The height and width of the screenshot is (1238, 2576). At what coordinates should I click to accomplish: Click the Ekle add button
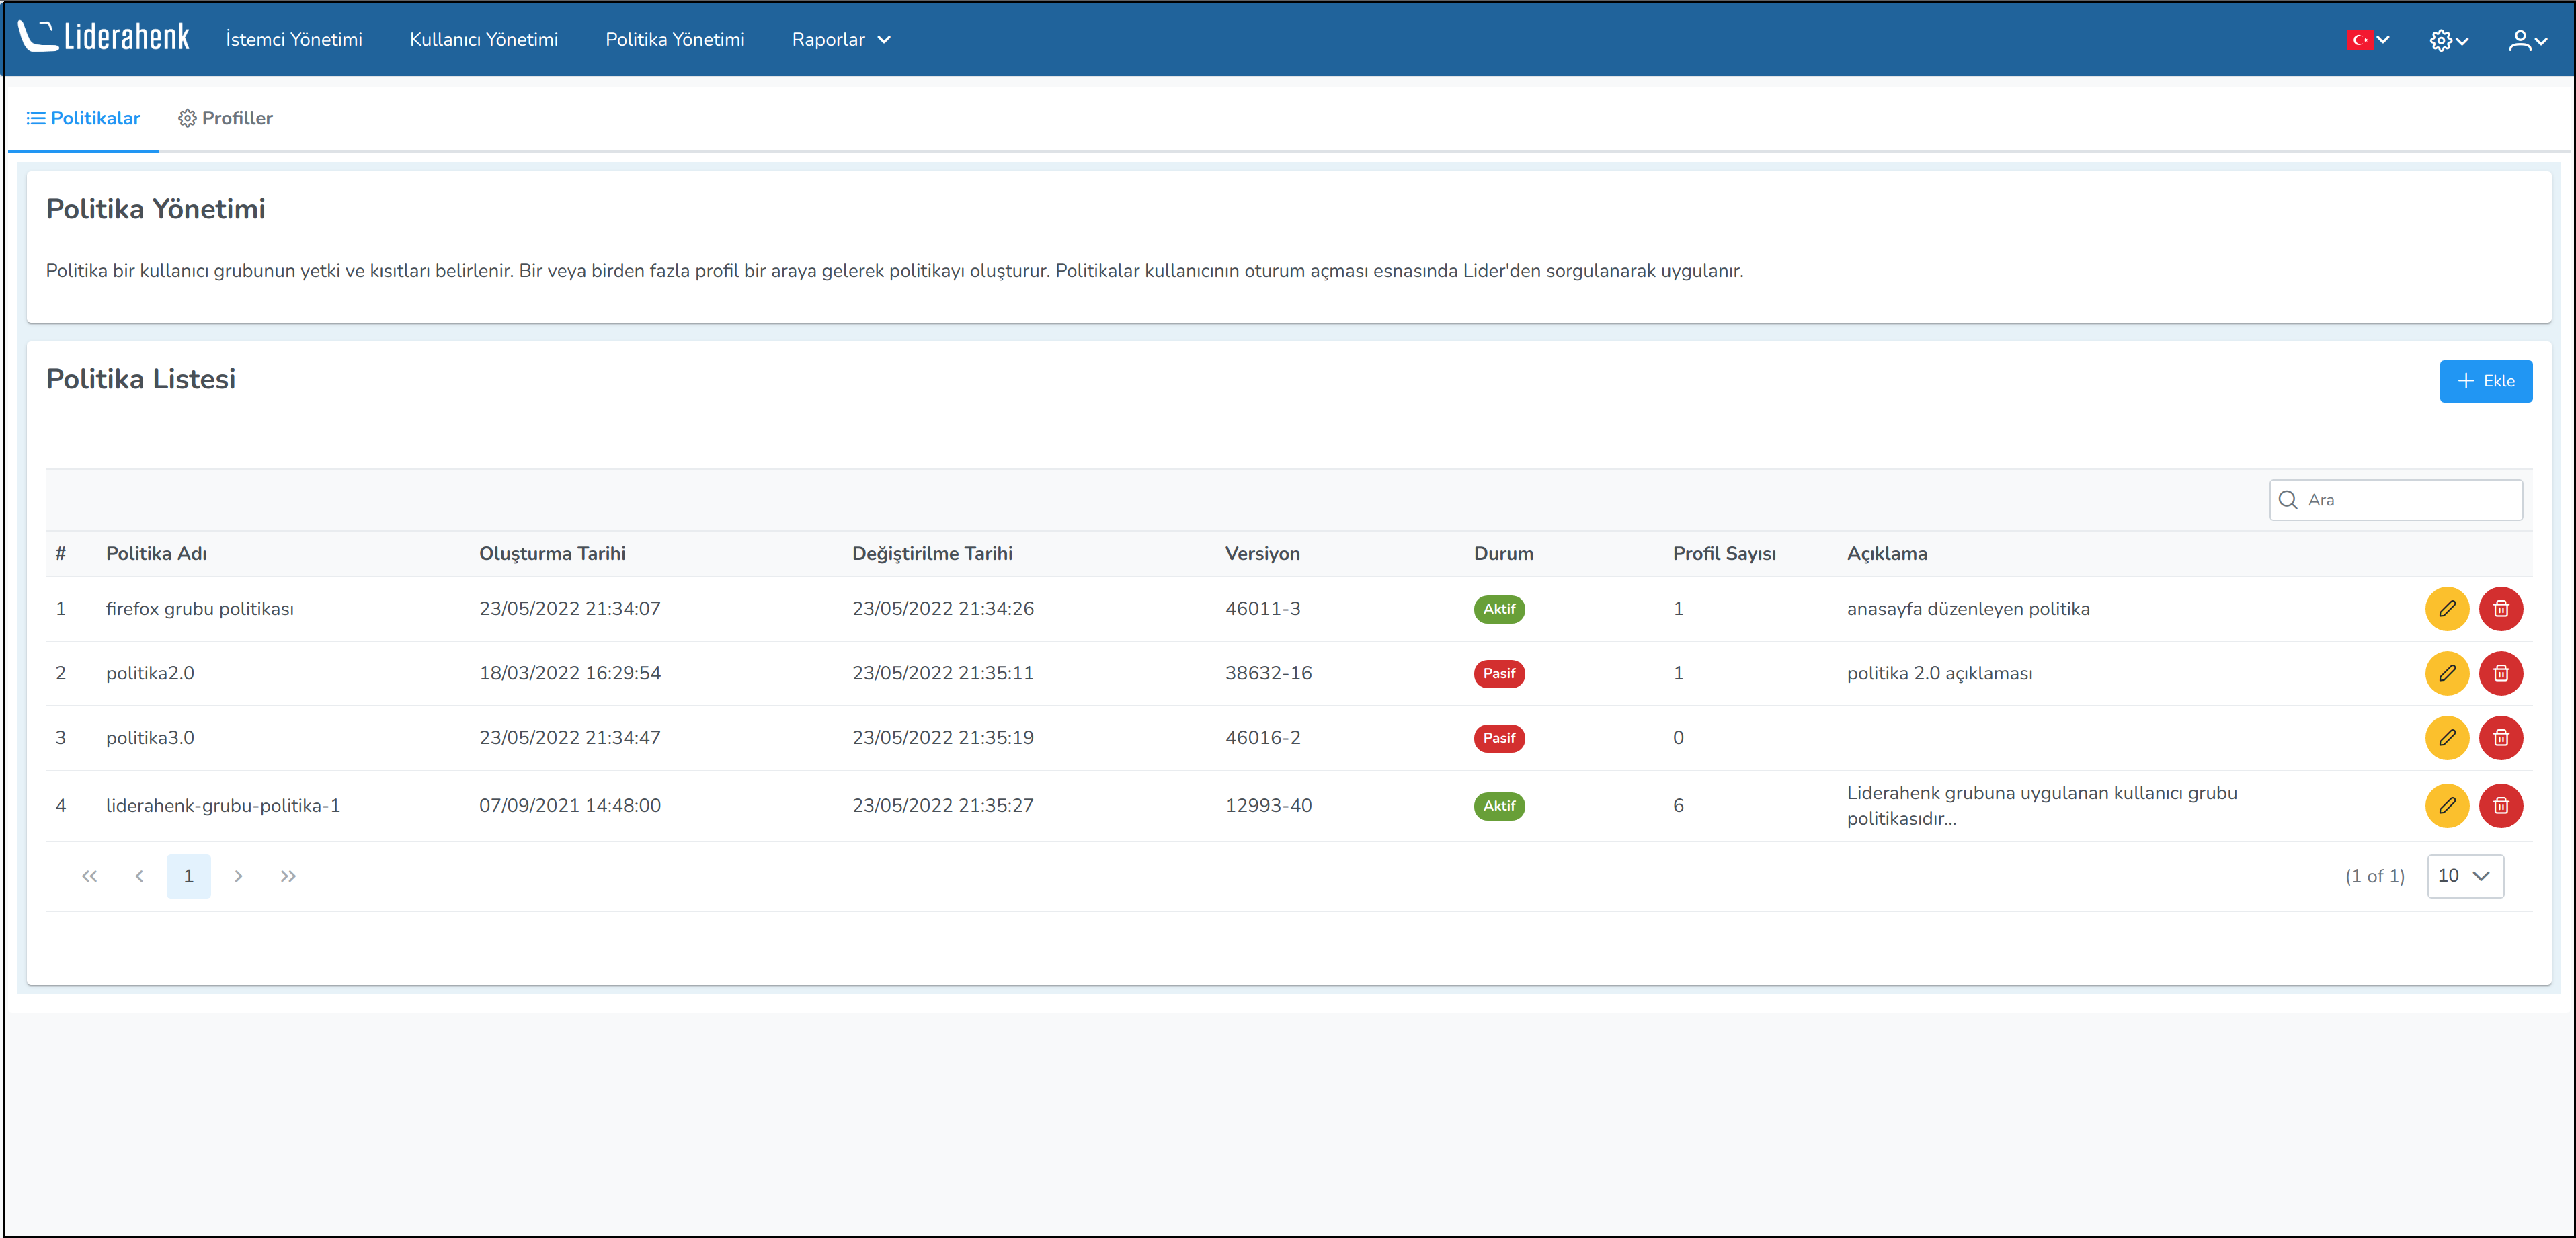2485,381
